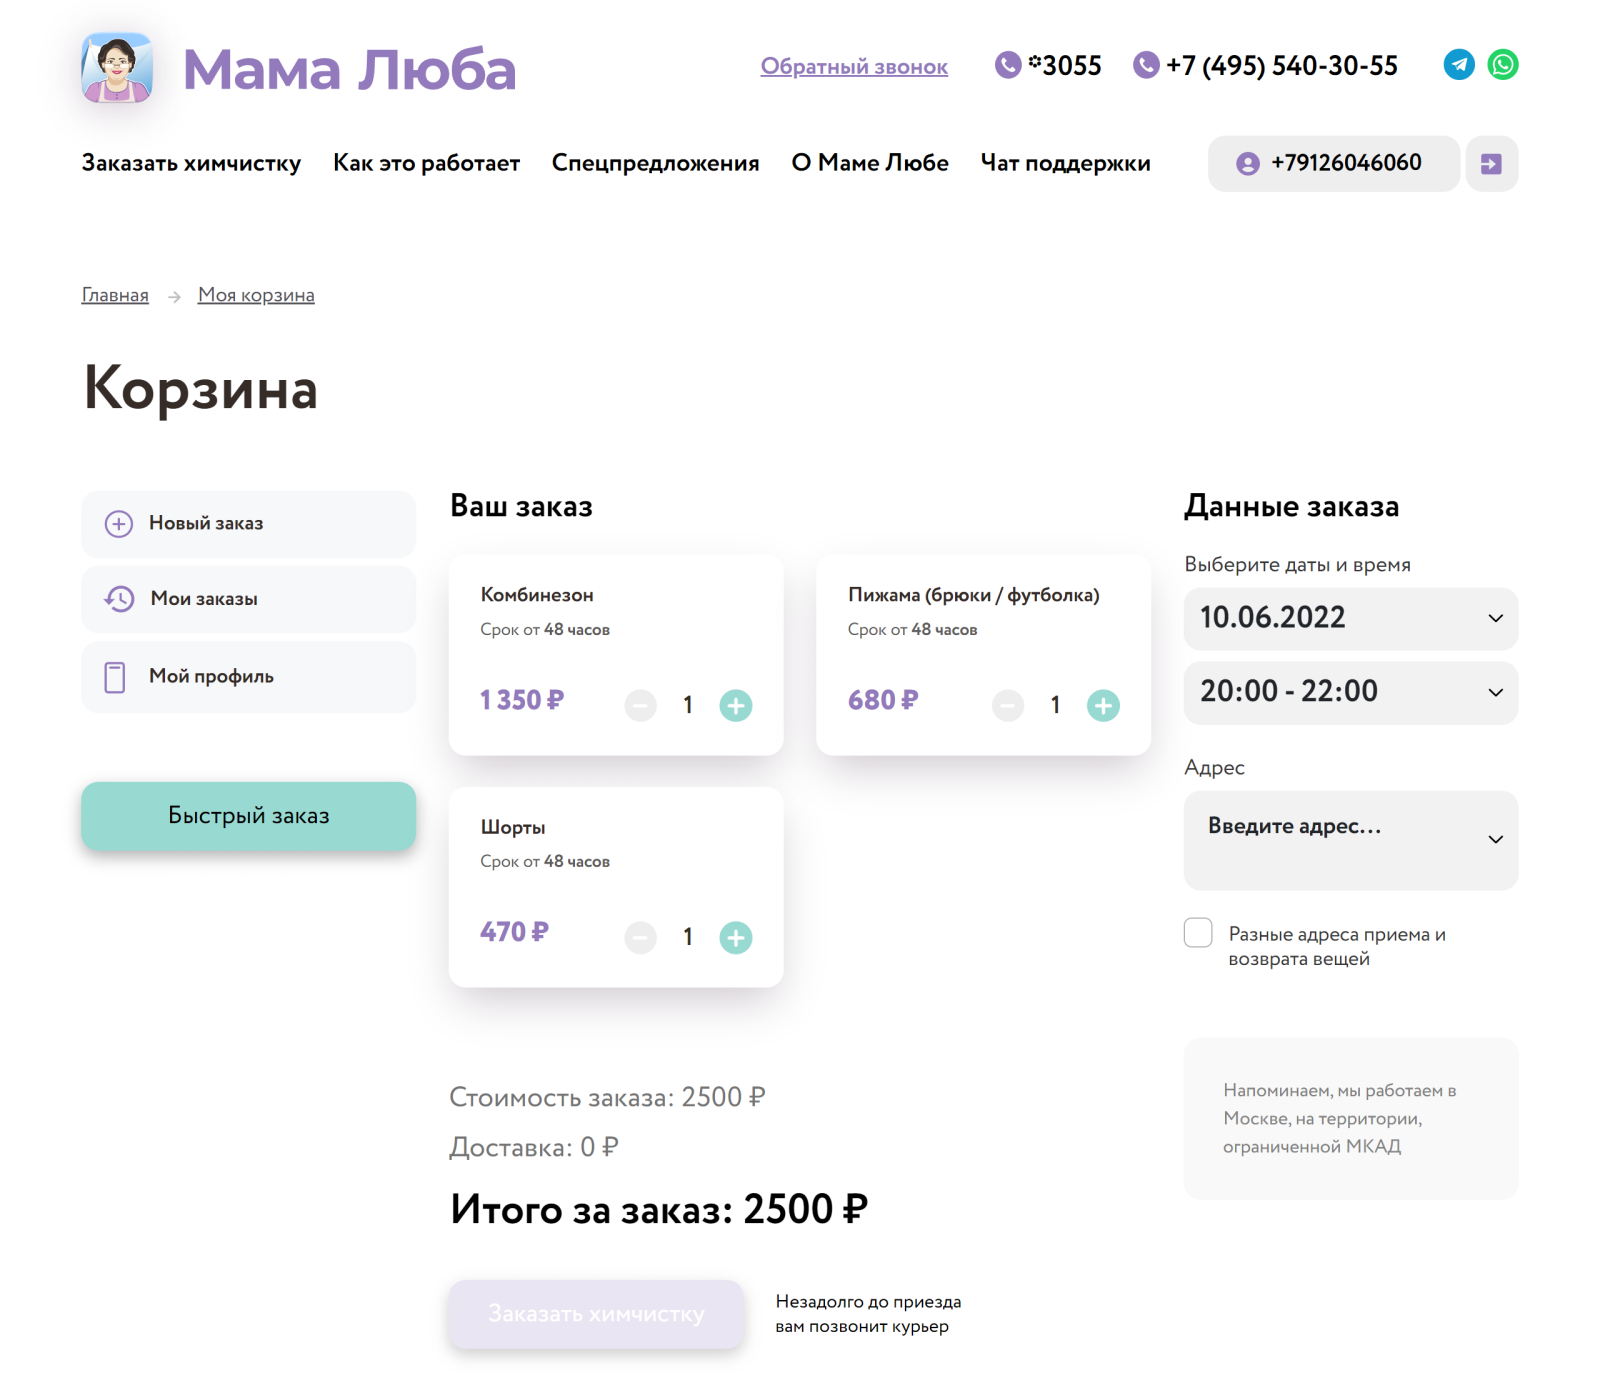The width and height of the screenshot is (1600, 1390).
Task: Go to Чат поддержки in navigation
Action: 1065,163
